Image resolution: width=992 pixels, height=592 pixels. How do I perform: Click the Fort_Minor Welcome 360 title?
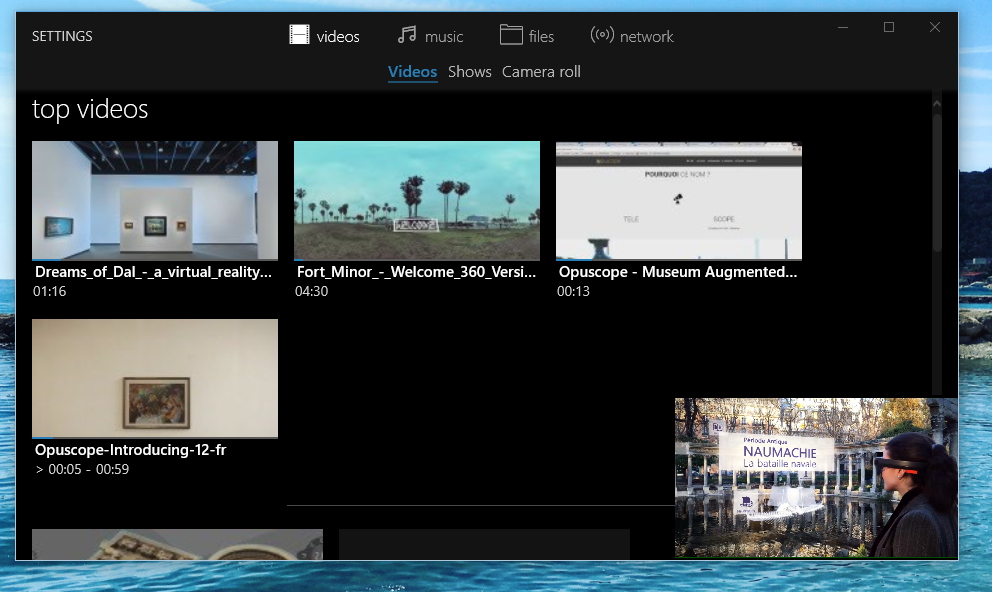pos(416,272)
